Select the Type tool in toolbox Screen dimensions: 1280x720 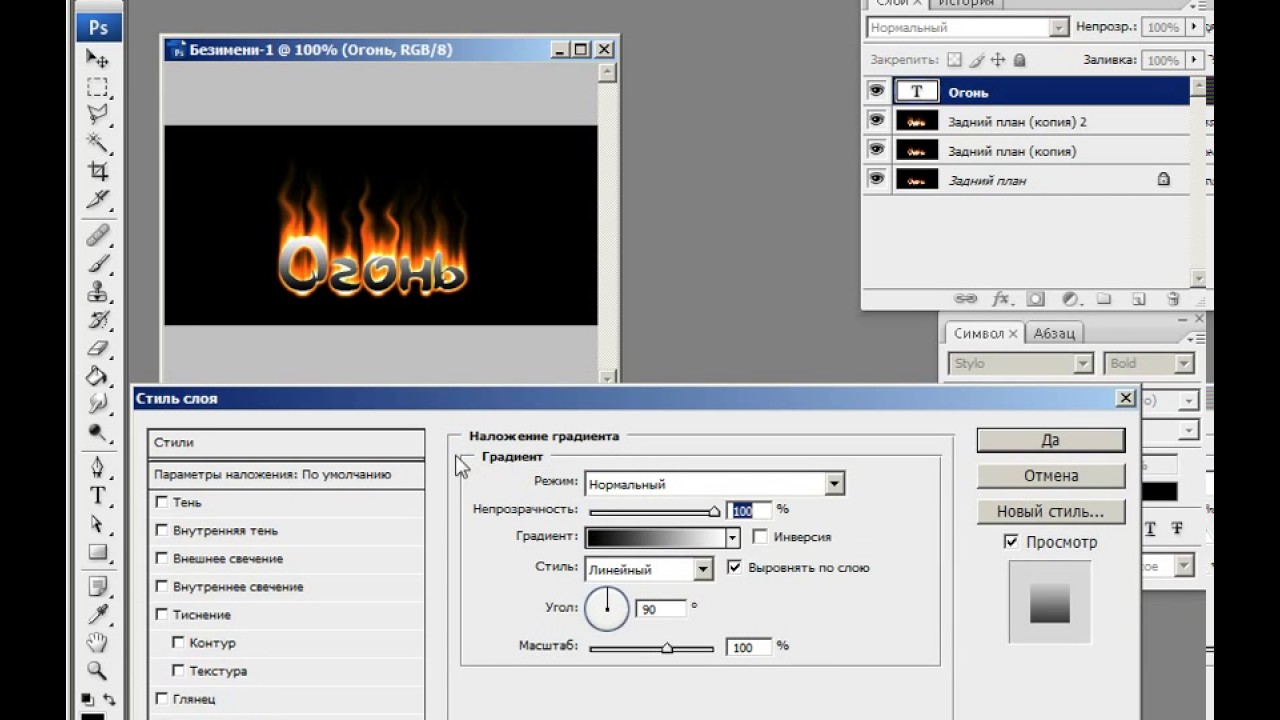coord(97,496)
